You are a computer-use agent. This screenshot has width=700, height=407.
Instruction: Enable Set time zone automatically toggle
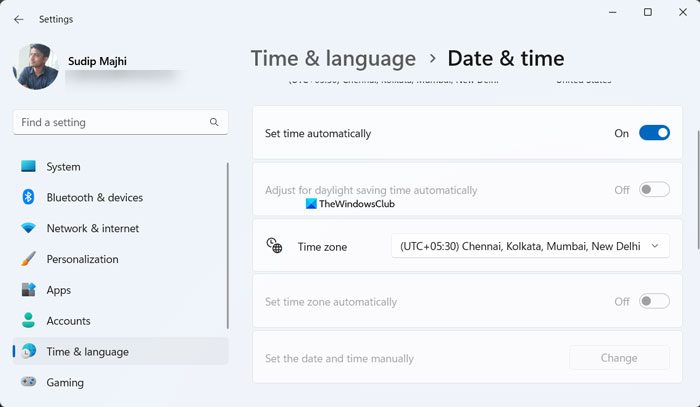click(x=654, y=301)
